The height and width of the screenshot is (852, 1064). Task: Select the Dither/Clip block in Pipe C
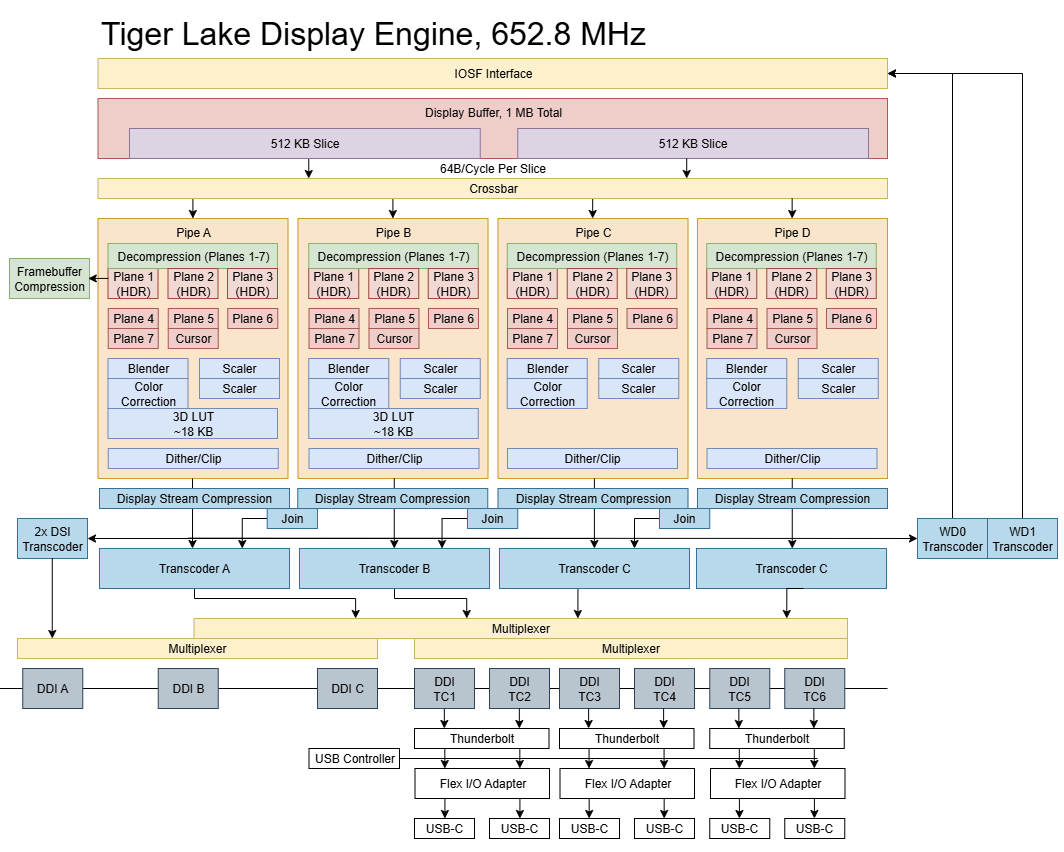tap(592, 459)
